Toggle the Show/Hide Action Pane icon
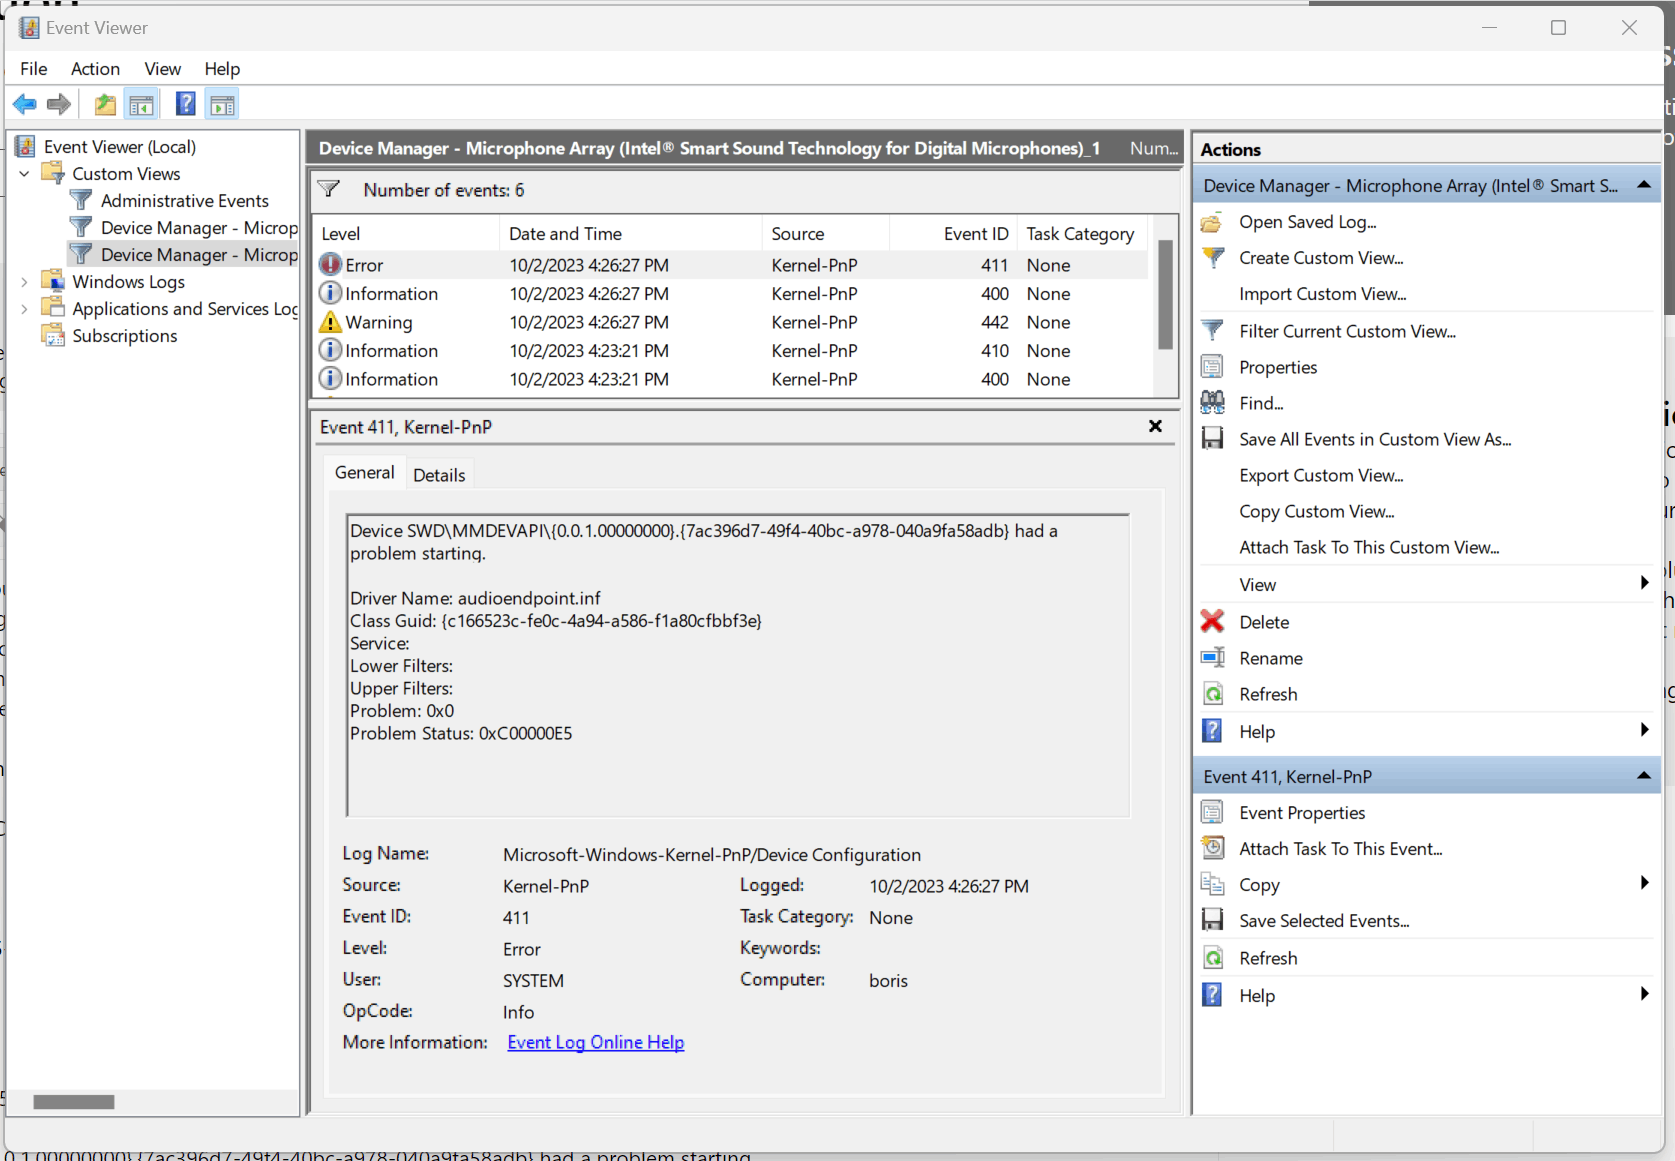Screen dimensions: 1675x1161 tap(222, 104)
